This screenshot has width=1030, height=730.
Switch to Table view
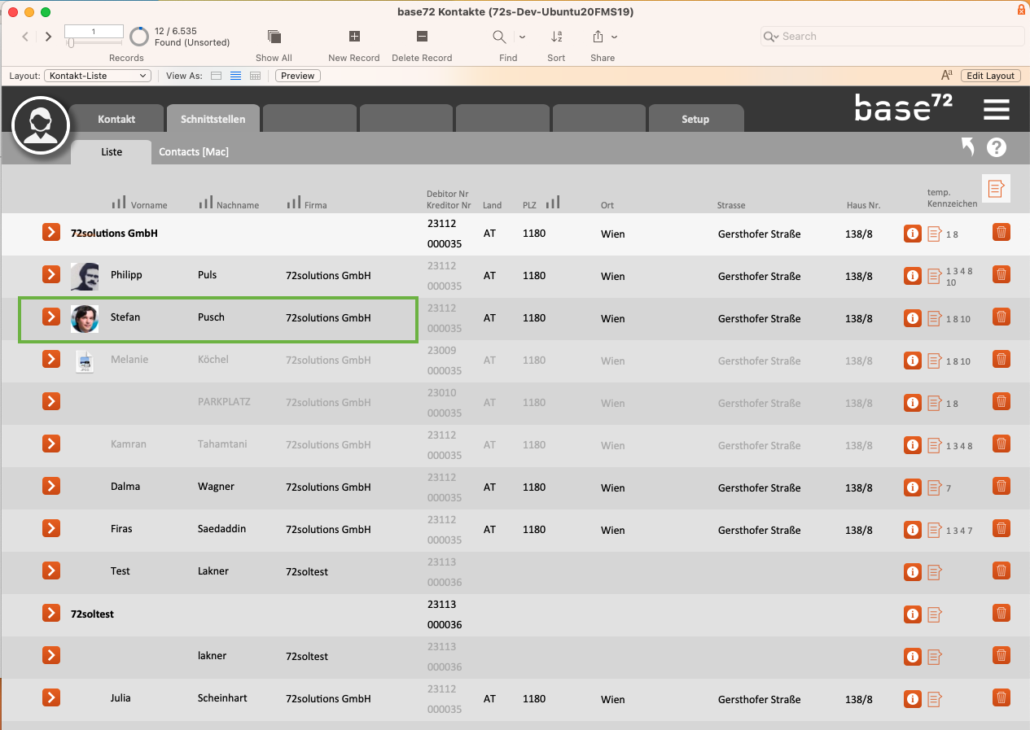[256, 76]
